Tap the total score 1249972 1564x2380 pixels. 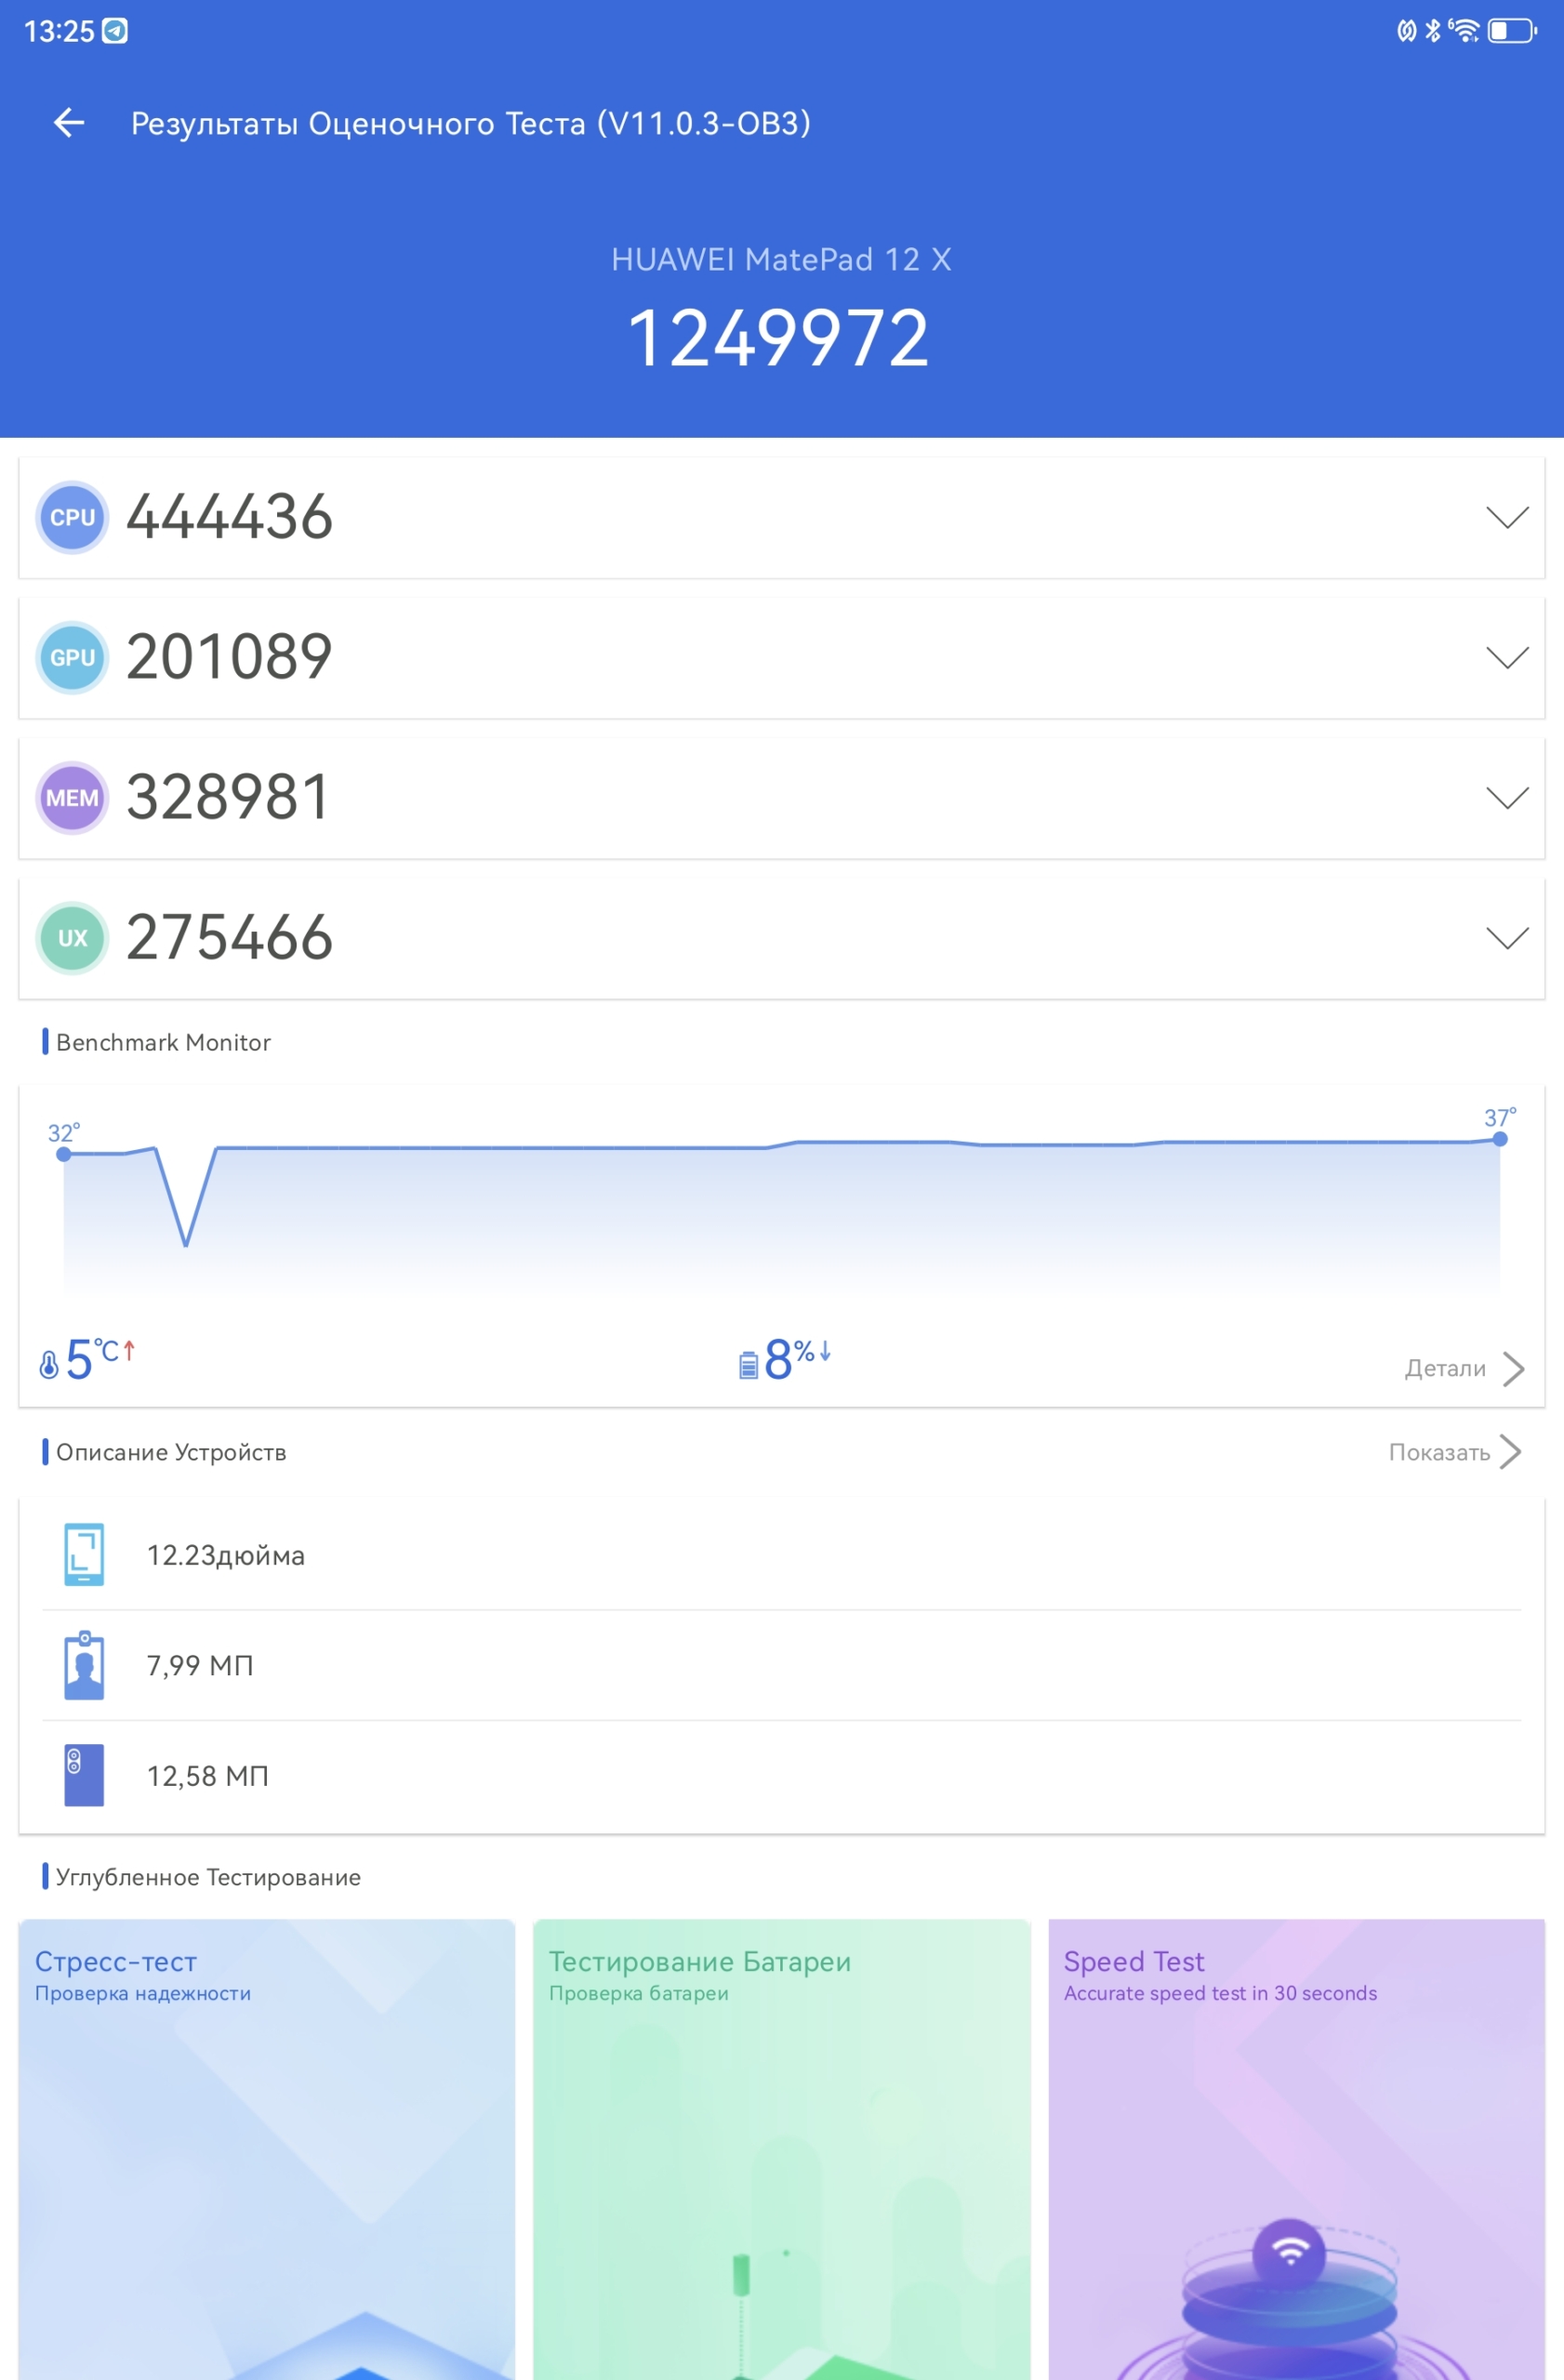tap(779, 338)
